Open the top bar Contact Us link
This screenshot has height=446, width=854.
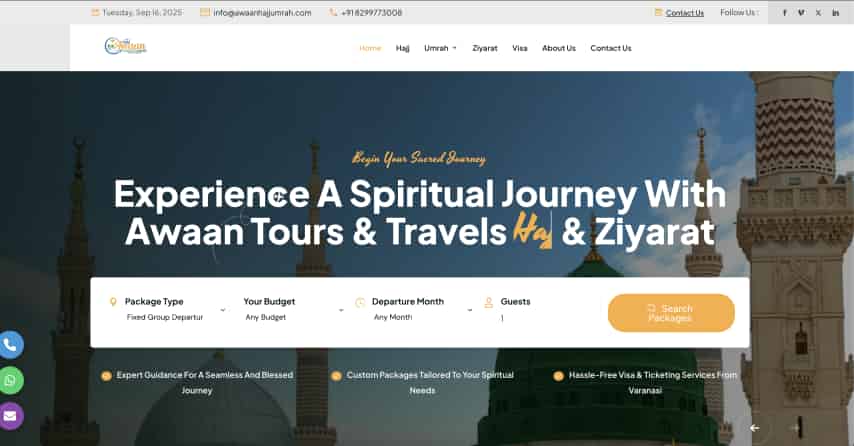click(685, 13)
